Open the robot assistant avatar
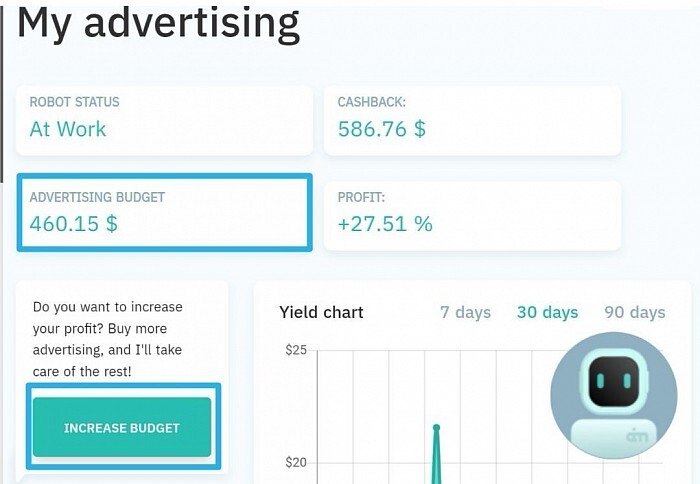This screenshot has width=700, height=484. point(614,395)
